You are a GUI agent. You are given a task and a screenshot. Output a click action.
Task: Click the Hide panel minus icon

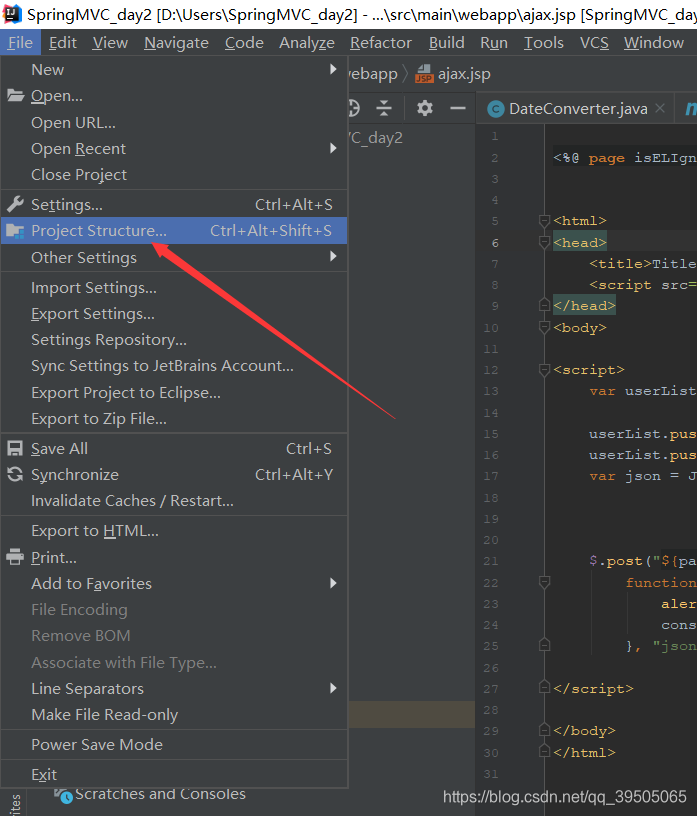point(458,108)
